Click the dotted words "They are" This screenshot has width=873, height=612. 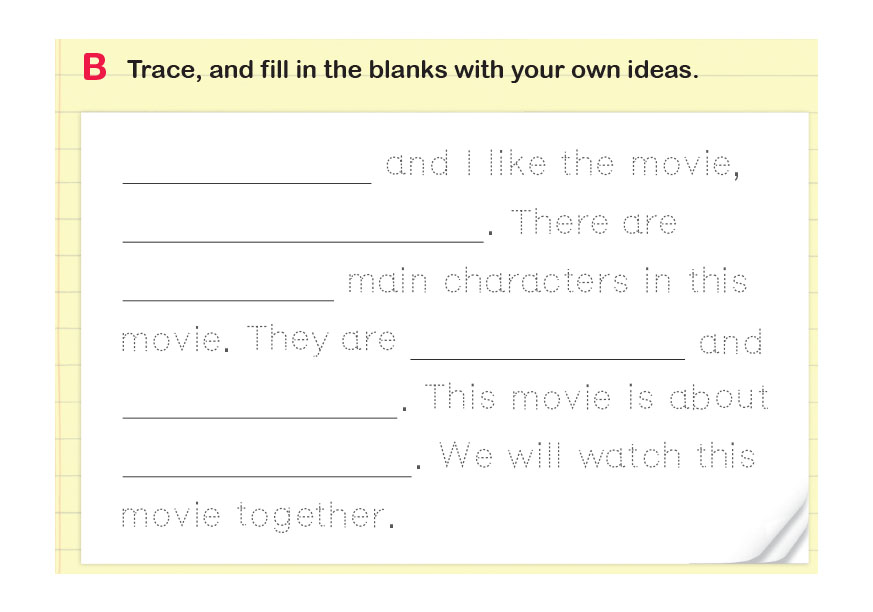[321, 340]
